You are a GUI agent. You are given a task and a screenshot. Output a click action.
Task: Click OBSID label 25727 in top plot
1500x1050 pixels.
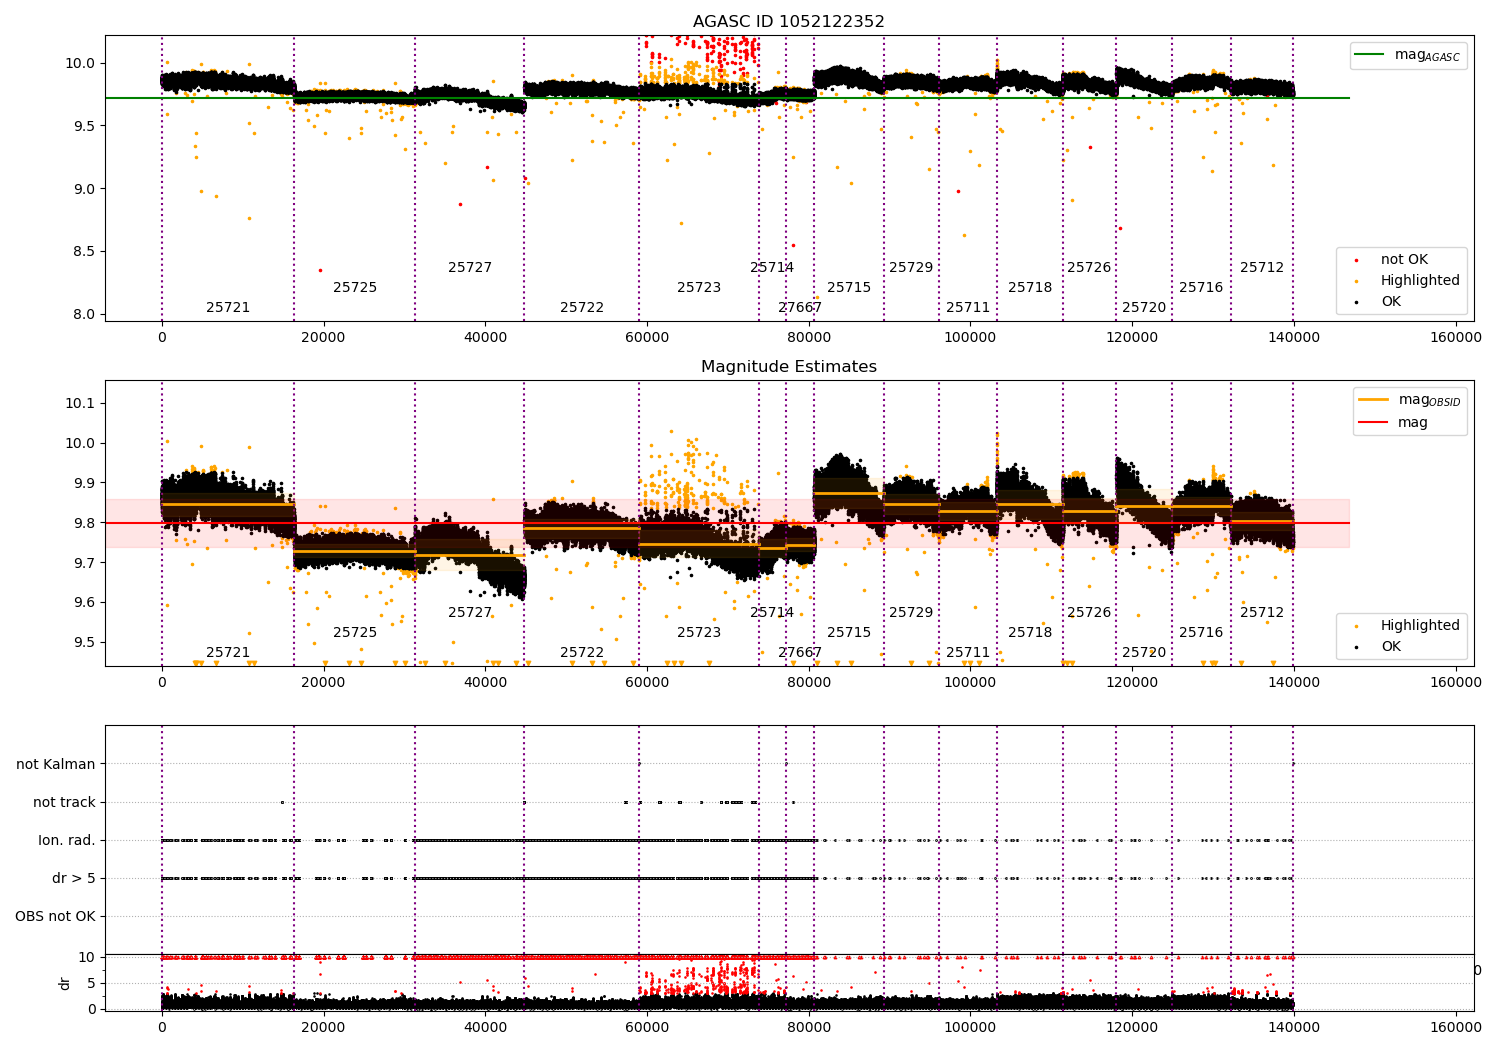470,268
